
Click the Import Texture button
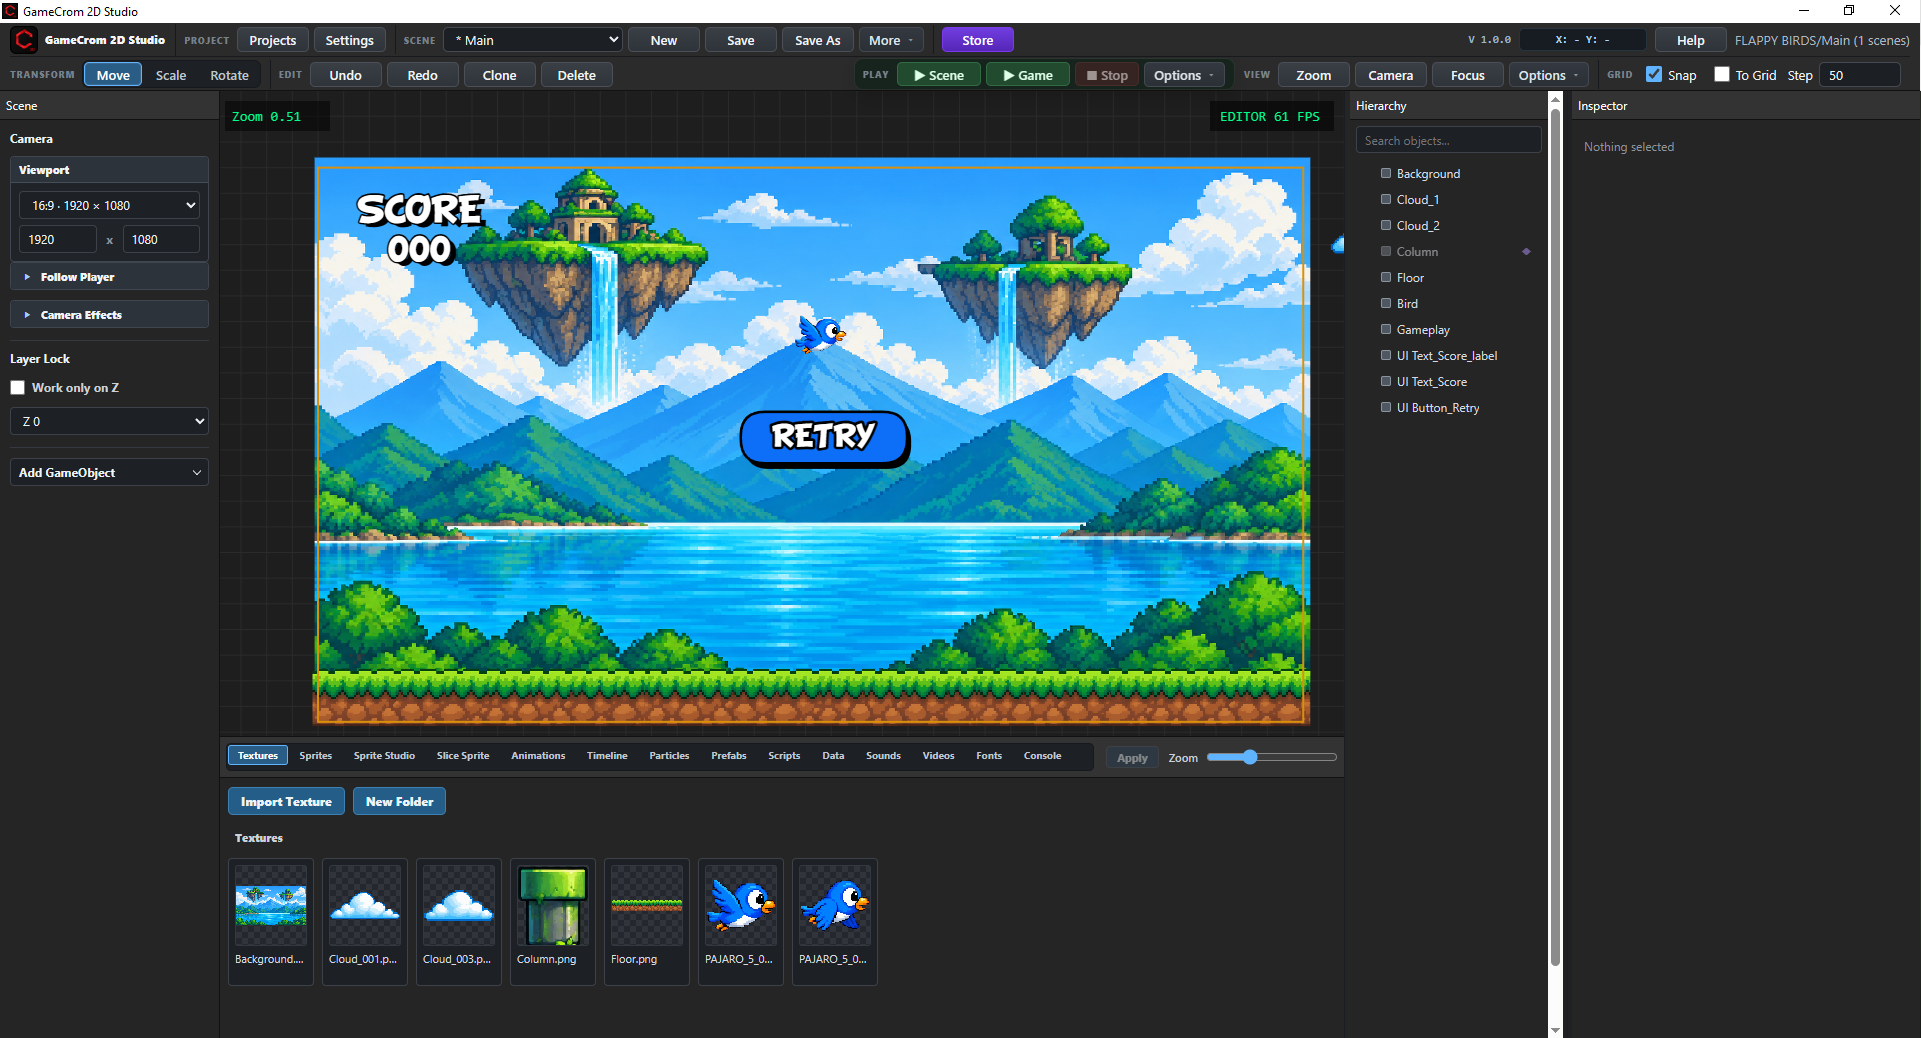click(286, 801)
